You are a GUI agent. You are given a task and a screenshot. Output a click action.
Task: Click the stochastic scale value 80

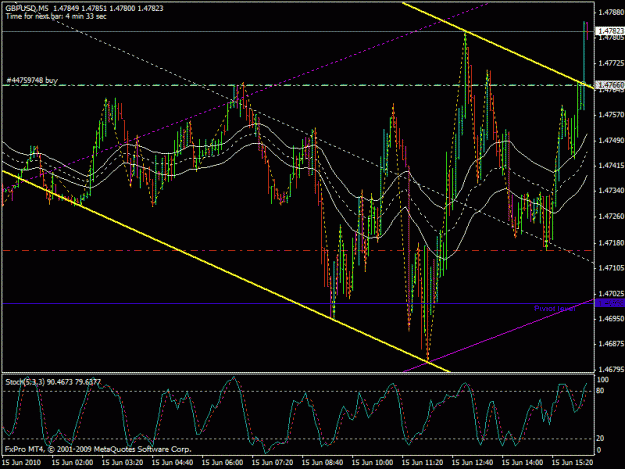point(601,391)
